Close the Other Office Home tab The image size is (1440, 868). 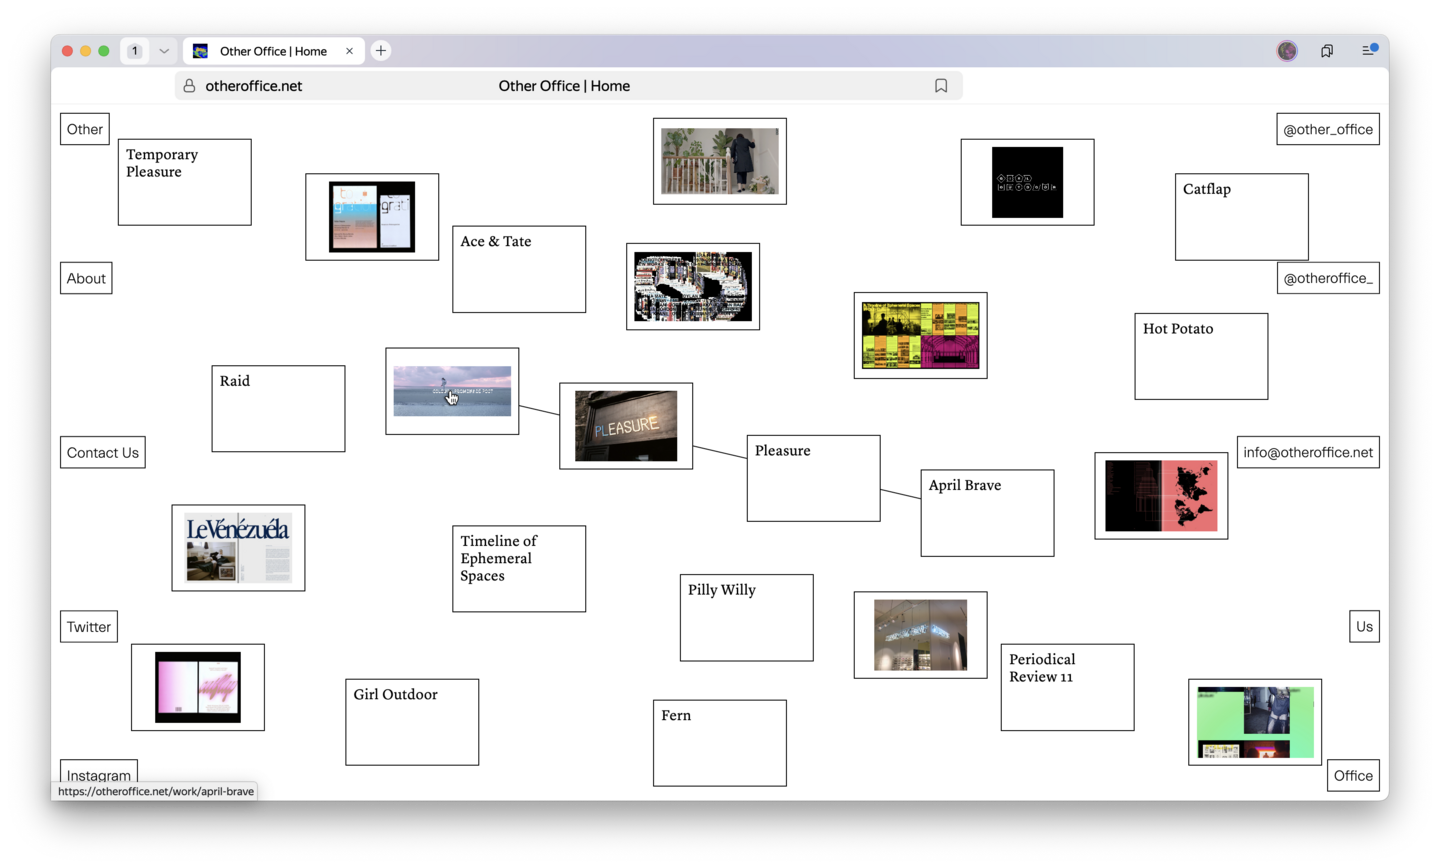point(349,51)
